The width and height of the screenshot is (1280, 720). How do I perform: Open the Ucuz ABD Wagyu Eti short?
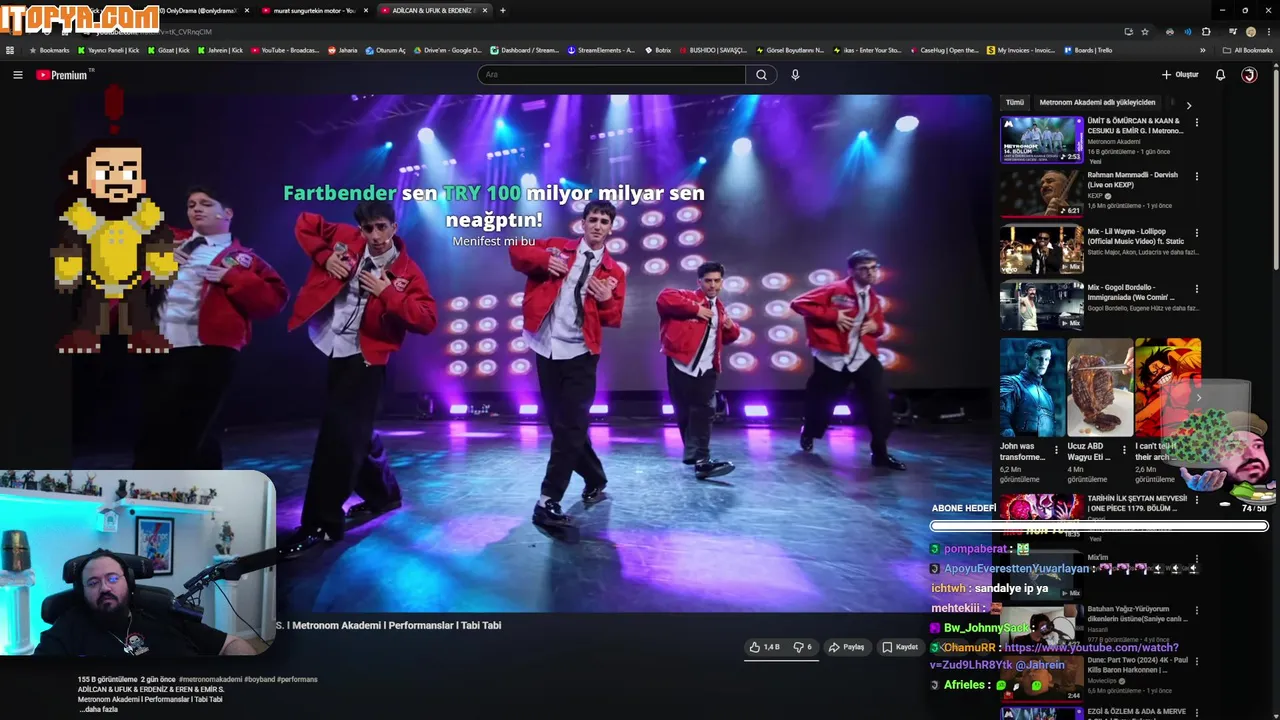coord(1100,388)
